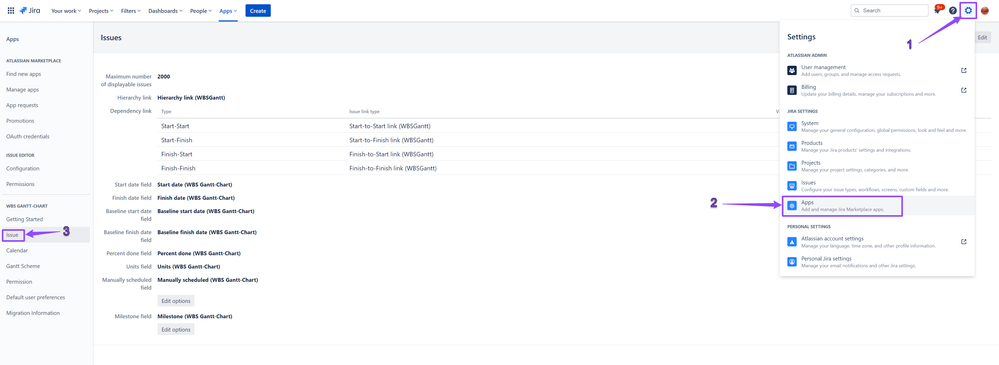
Task: Select Billing in Settings menu
Action: pos(877,90)
